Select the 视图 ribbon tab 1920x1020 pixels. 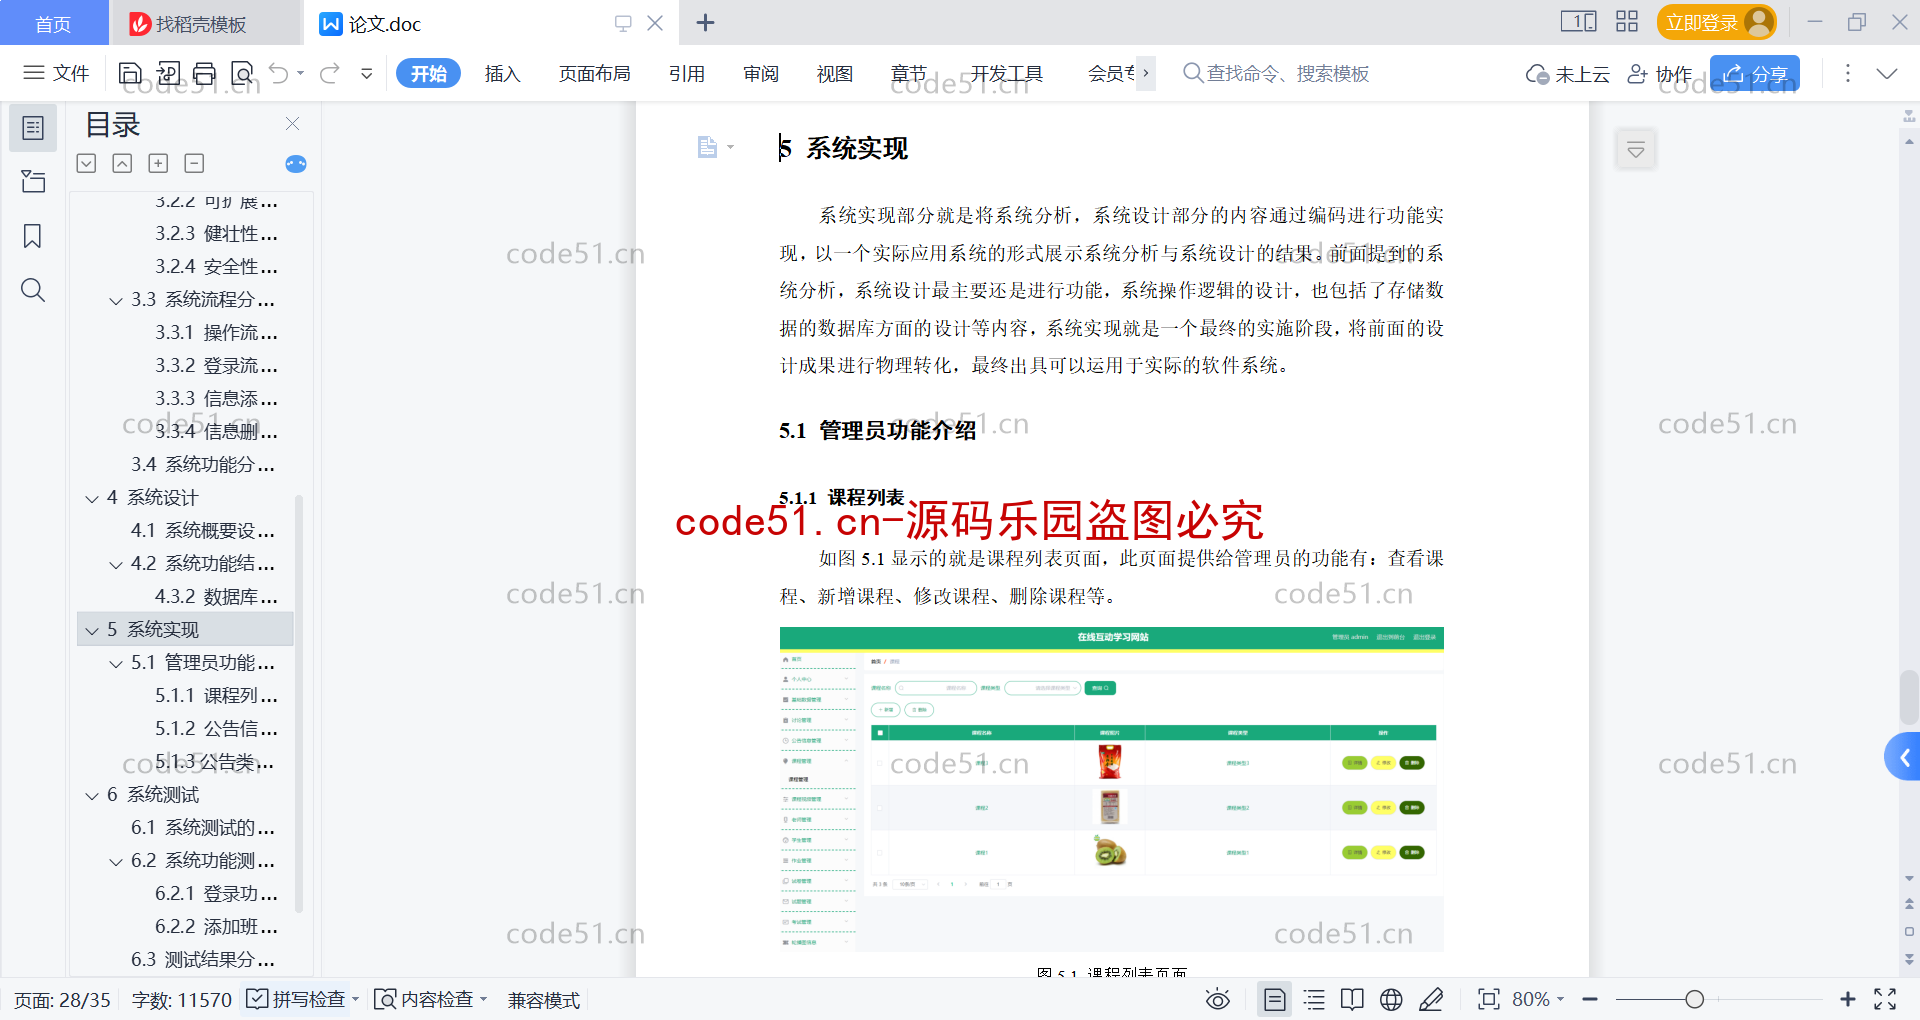835,73
